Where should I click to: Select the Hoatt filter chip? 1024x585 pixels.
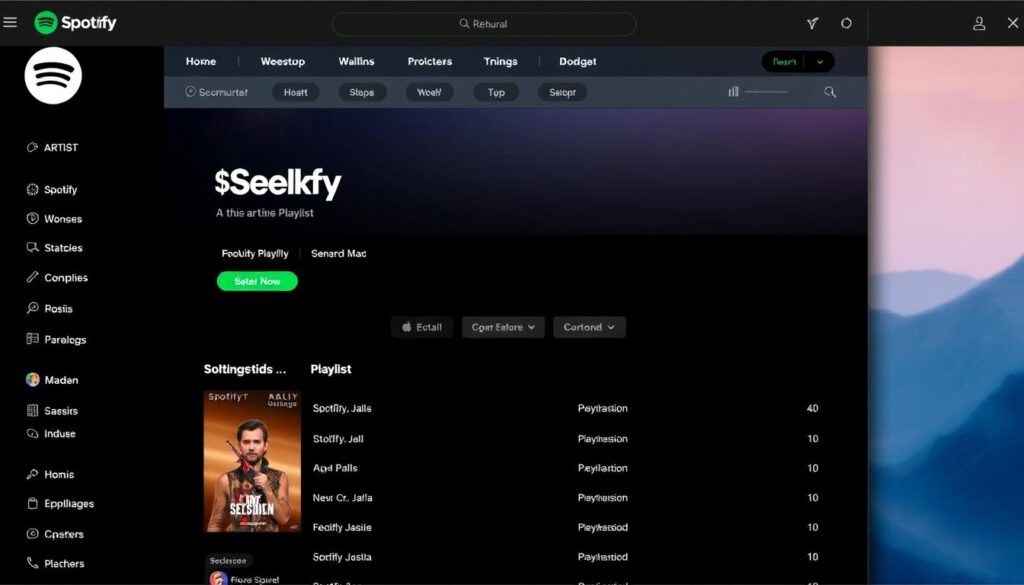[295, 92]
